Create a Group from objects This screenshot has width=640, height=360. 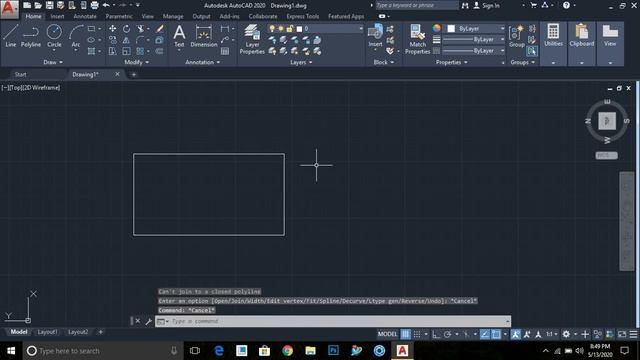(517, 36)
